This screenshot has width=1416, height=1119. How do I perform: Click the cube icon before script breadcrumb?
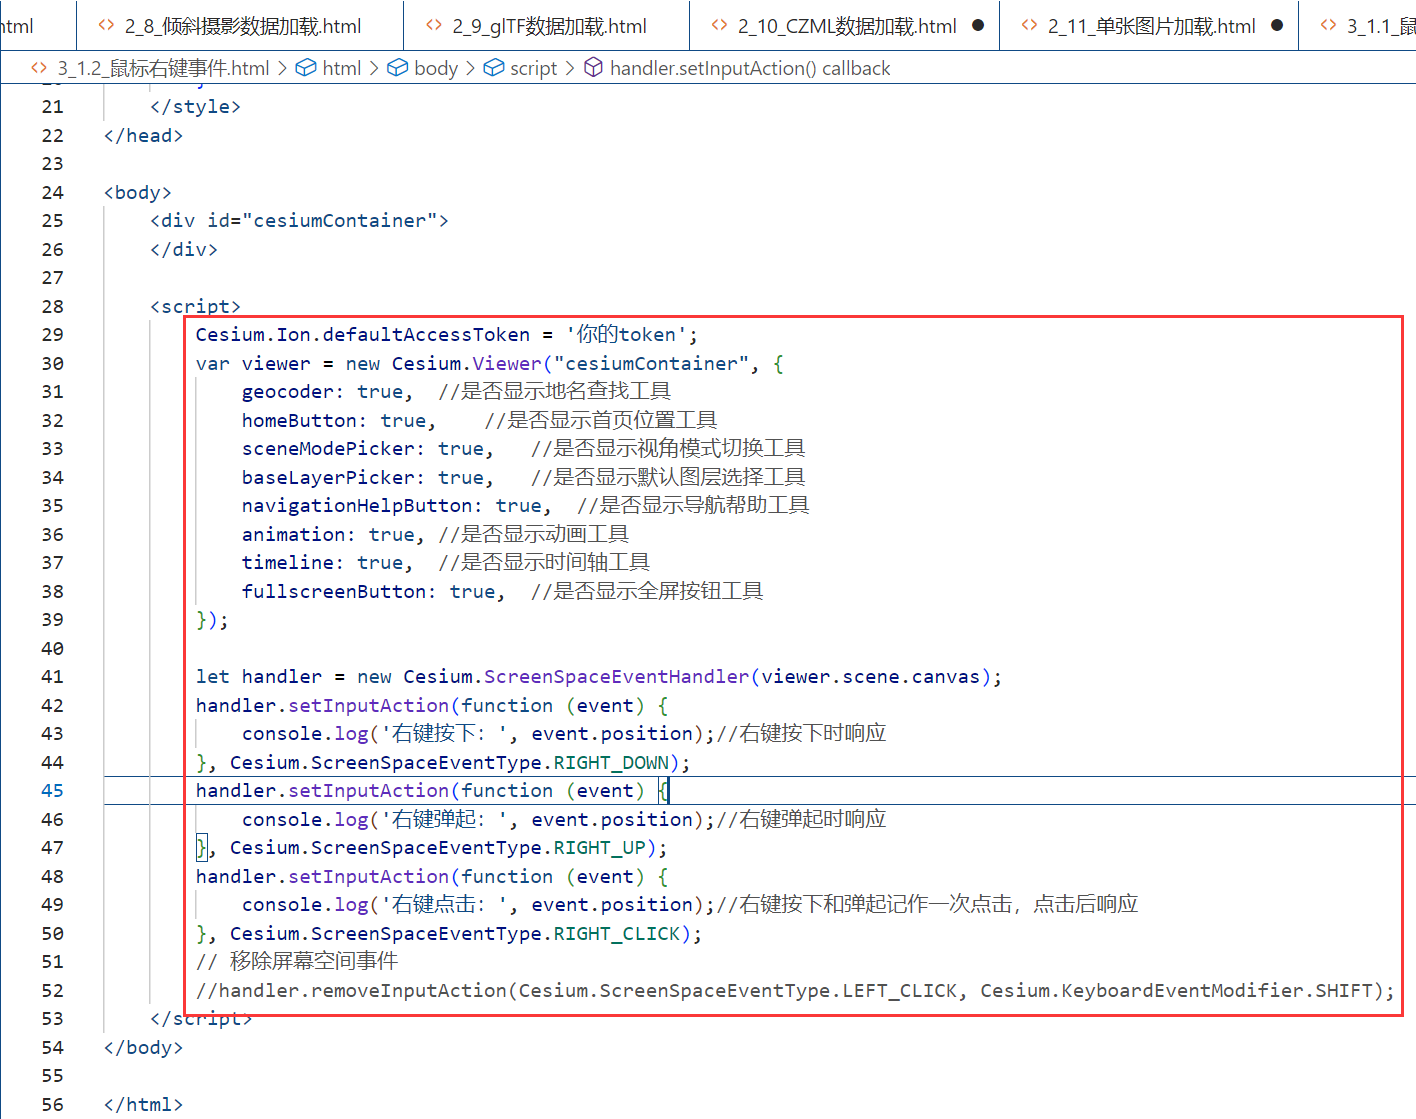click(x=493, y=68)
